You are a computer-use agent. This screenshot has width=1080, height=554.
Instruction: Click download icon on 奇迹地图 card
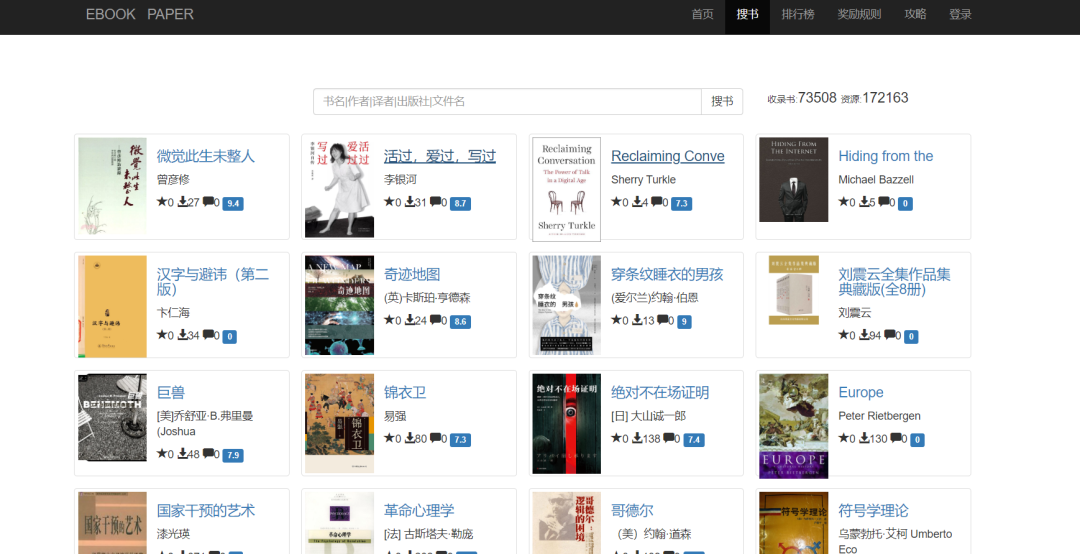pos(410,320)
